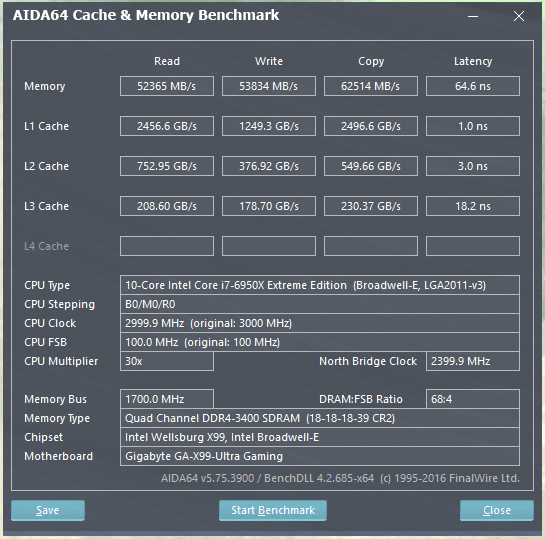Click the CPU Type label
Viewport: 545px width, 539px height.
coord(47,285)
